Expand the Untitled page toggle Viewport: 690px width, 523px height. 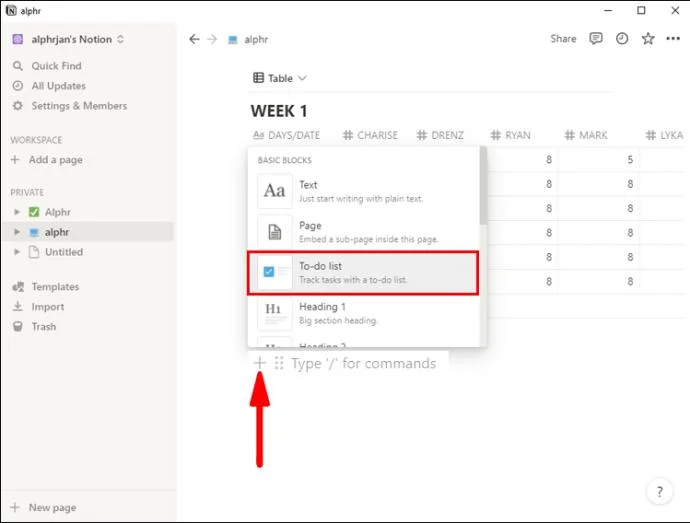pos(17,252)
